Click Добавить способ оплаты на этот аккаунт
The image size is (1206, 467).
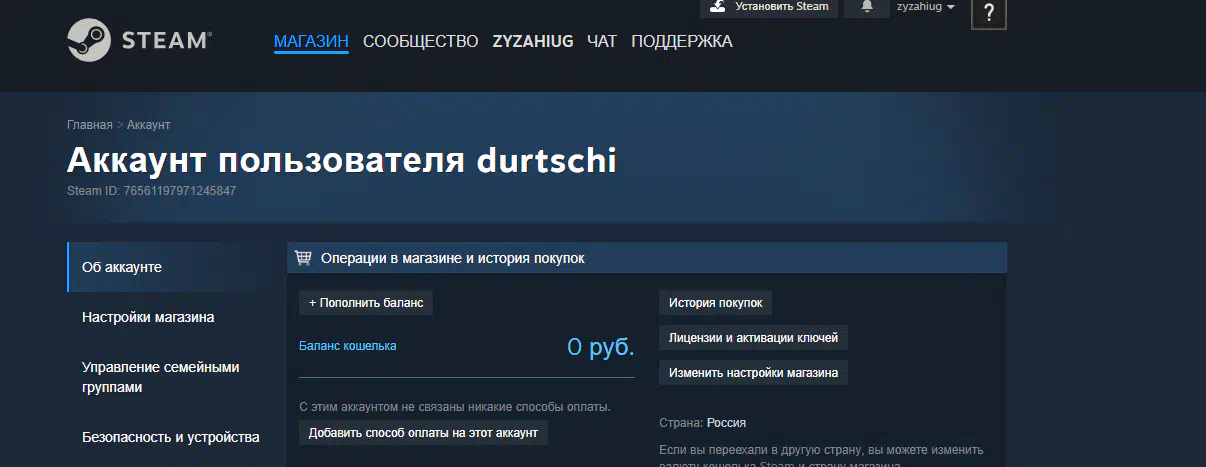(x=423, y=433)
